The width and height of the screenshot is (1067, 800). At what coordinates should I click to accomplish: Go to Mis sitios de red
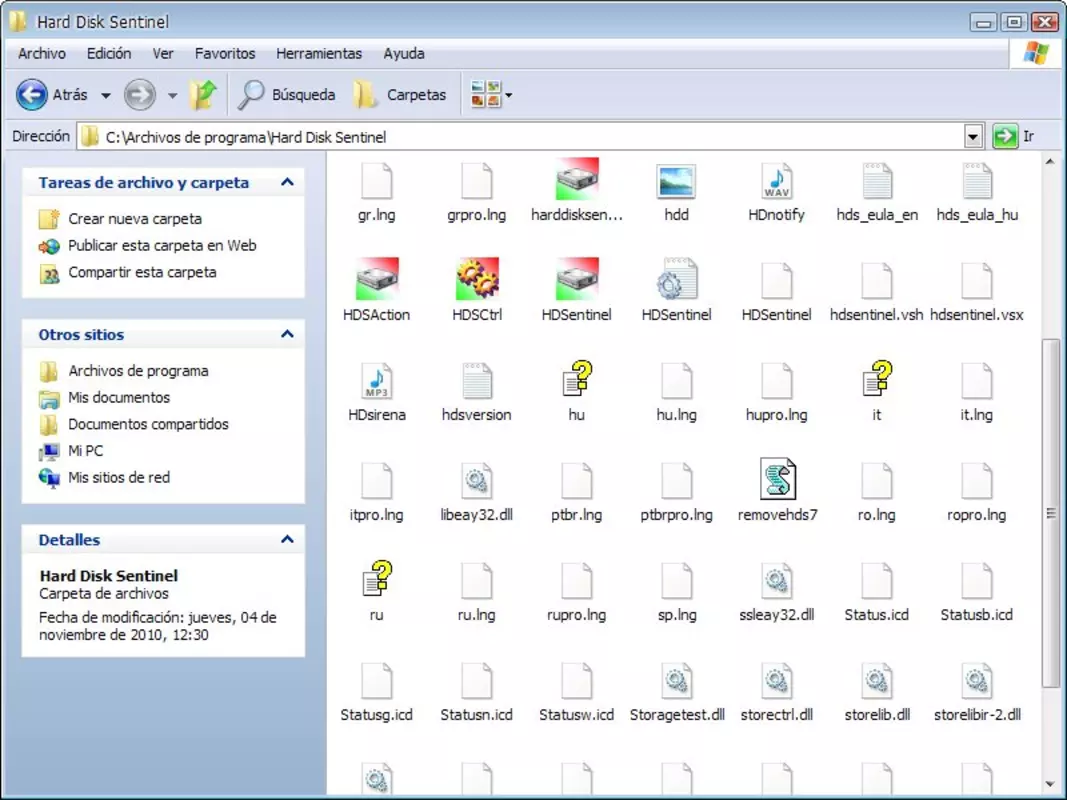click(x=119, y=477)
